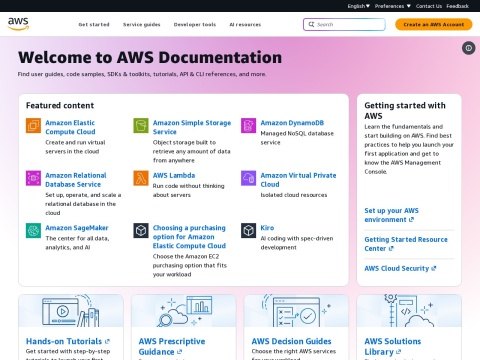Open the Kiro link
Viewport: 480px width, 360px height.
point(267,228)
